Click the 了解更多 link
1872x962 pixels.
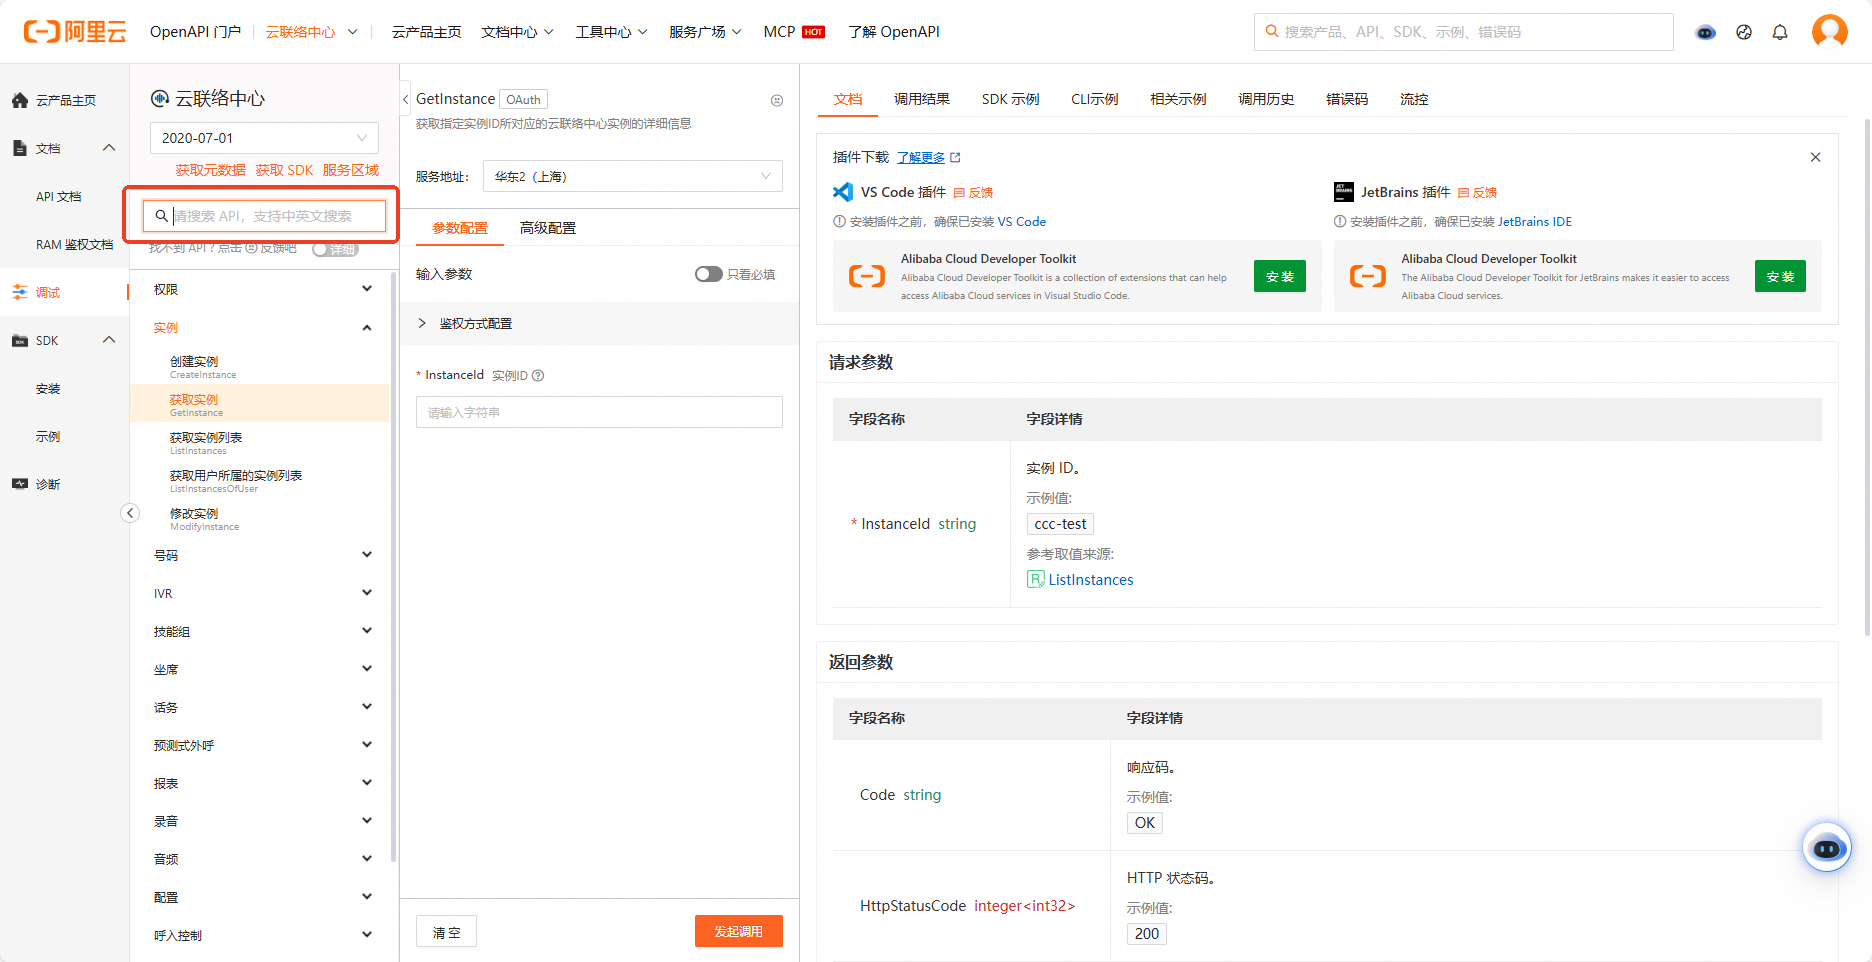coord(921,157)
